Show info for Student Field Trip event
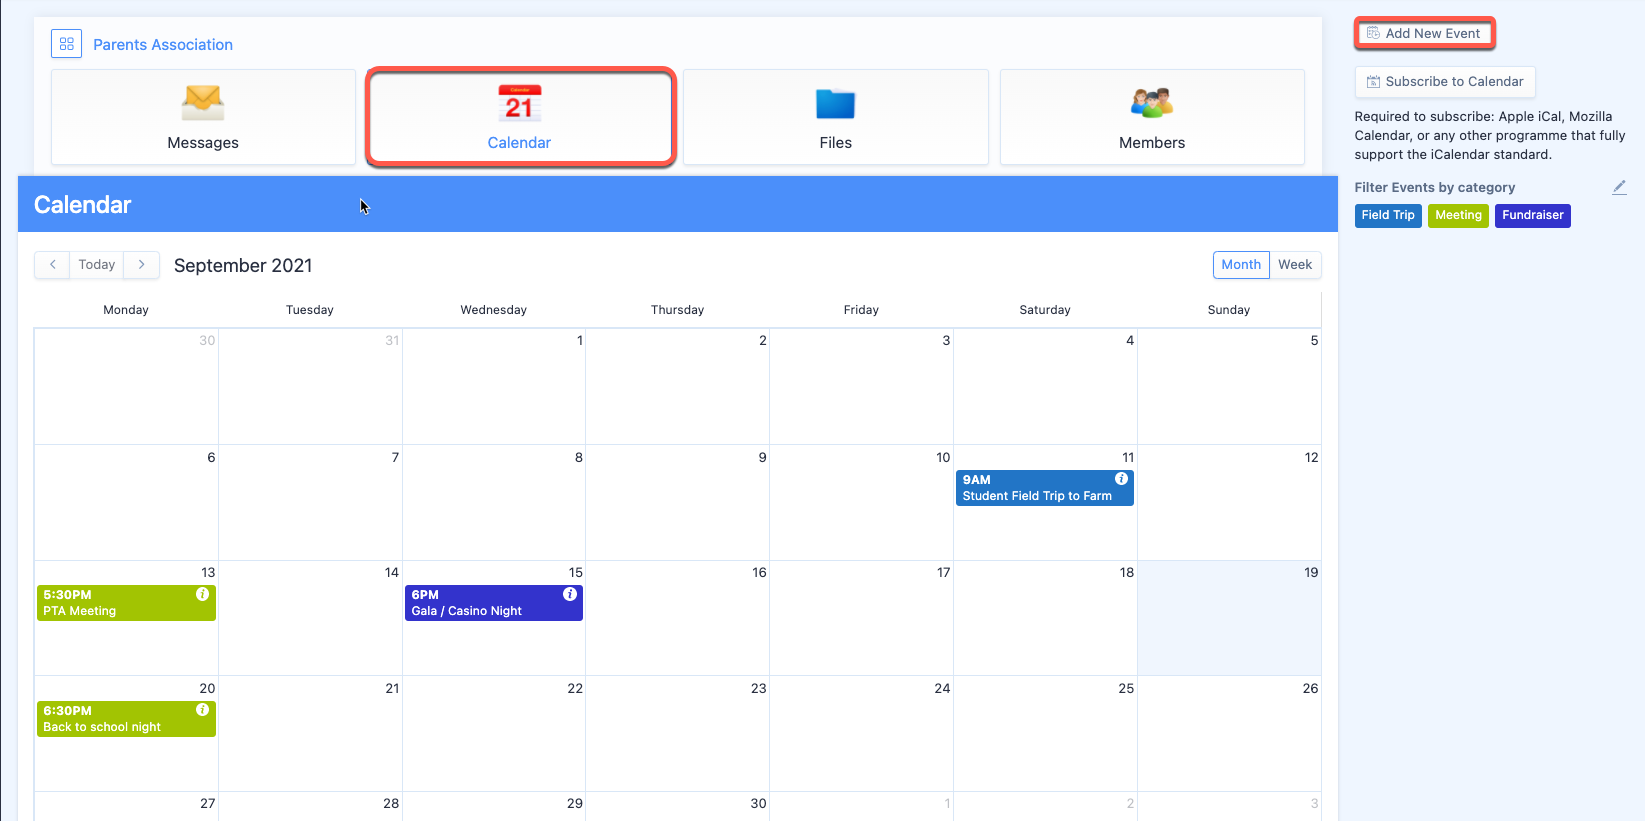Image resolution: width=1645 pixels, height=821 pixels. pyautogui.click(x=1121, y=479)
